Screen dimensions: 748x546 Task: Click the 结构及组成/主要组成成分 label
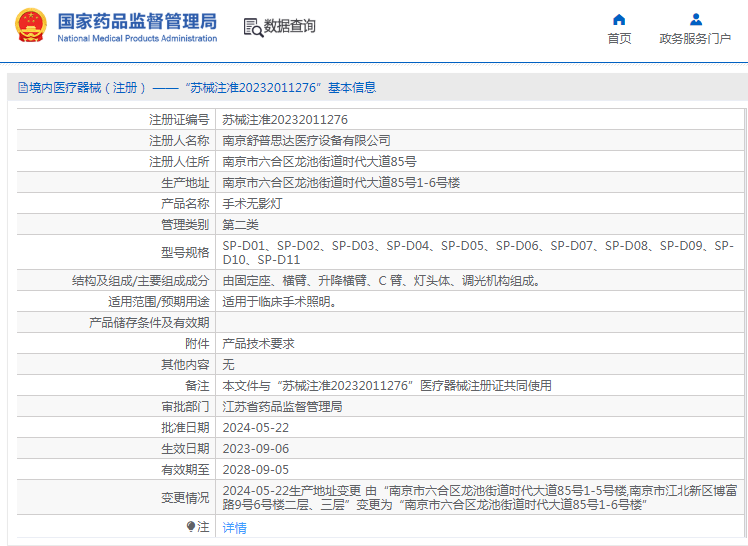tap(141, 281)
